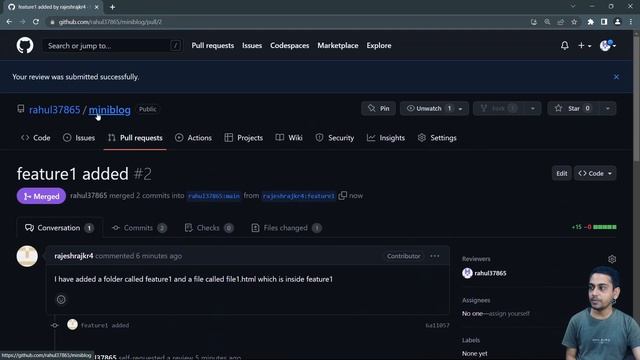Viewport: 640px width, 360px height.
Task: Copy the head branch name icon
Action: pyautogui.click(x=343, y=196)
